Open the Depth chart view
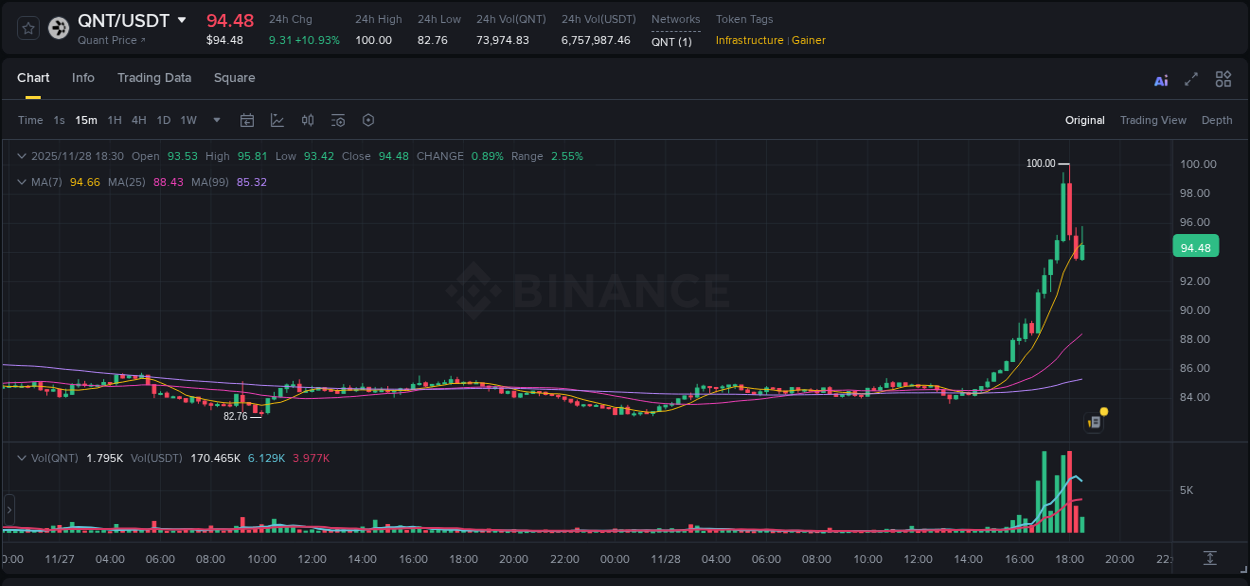The image size is (1250, 586). tap(1216, 120)
